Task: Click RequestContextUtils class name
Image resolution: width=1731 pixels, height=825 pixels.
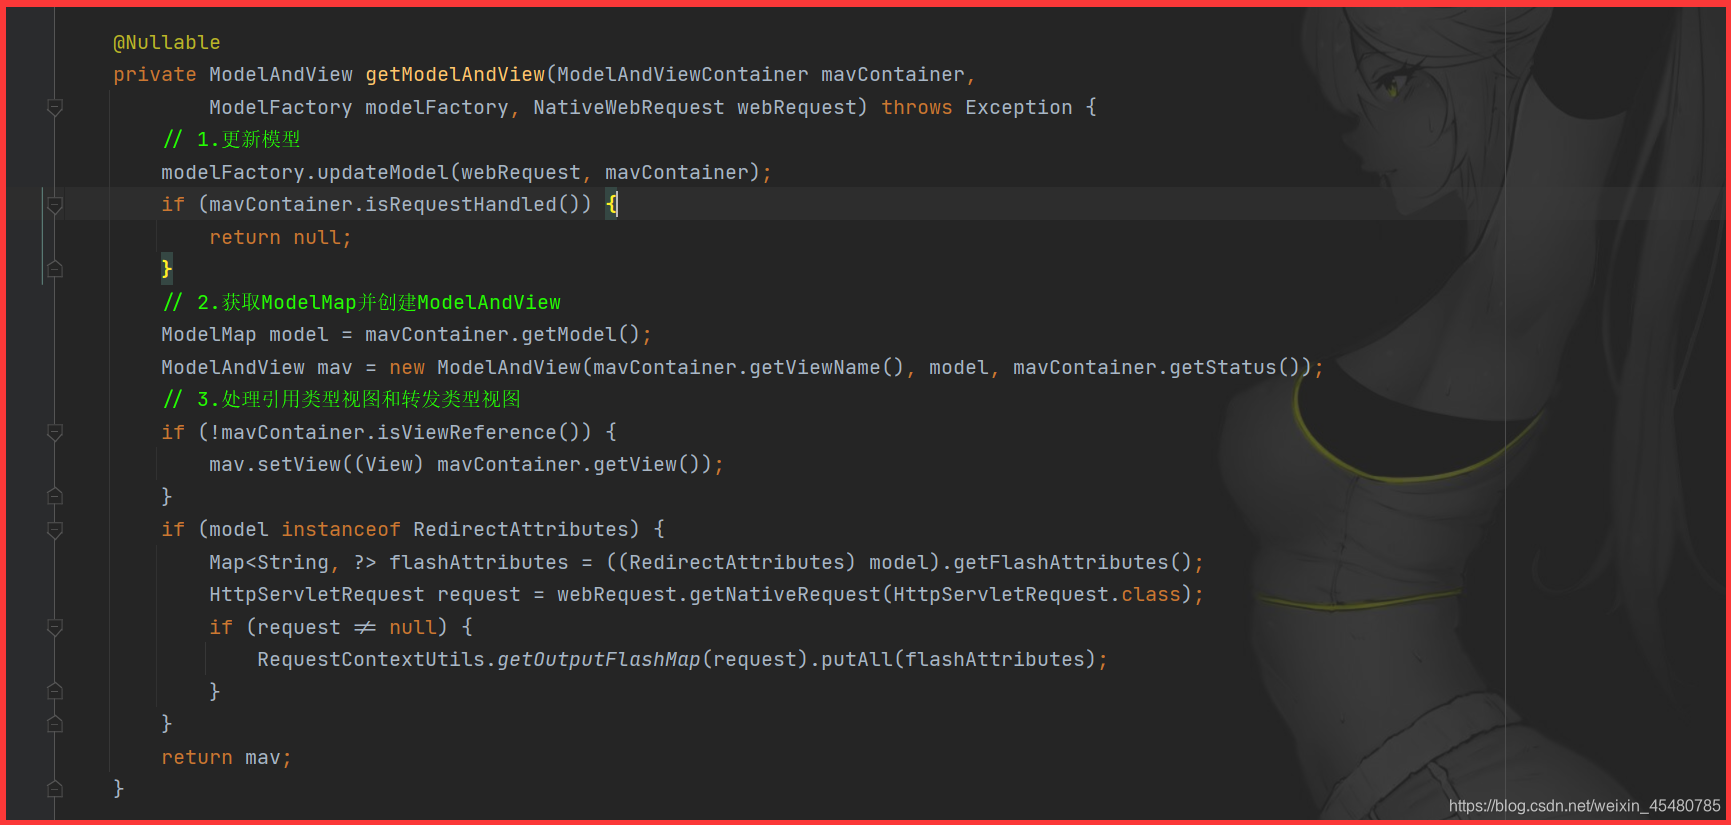Action: (371, 660)
